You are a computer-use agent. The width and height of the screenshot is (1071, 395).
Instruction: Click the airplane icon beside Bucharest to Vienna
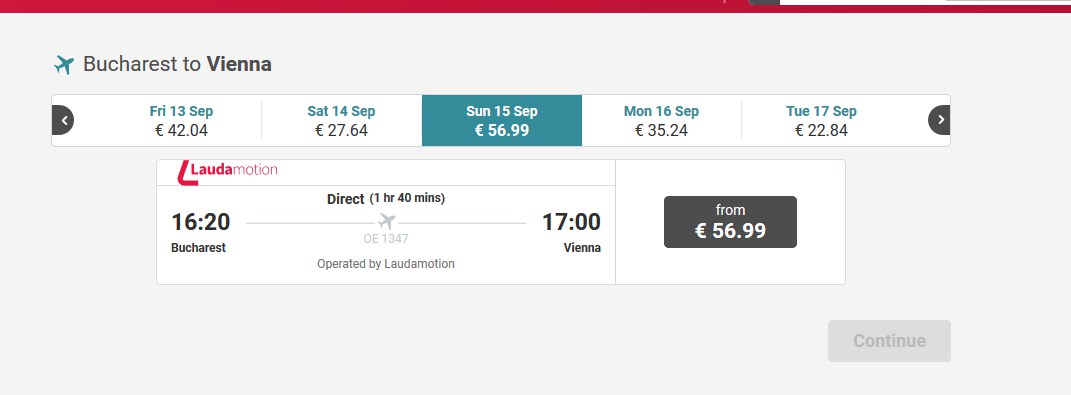[x=64, y=65]
